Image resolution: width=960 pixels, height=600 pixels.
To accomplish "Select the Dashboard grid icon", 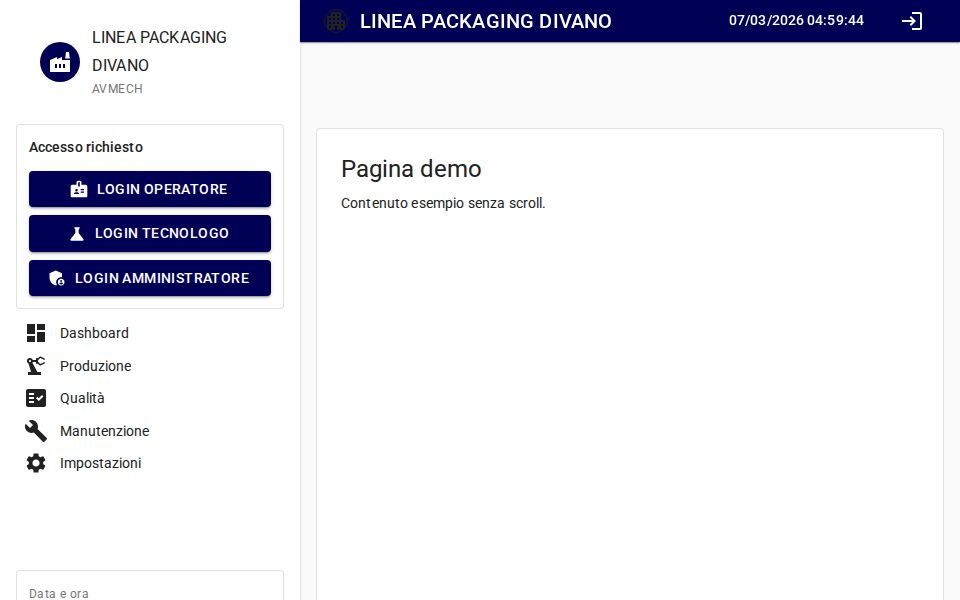I will (36, 333).
